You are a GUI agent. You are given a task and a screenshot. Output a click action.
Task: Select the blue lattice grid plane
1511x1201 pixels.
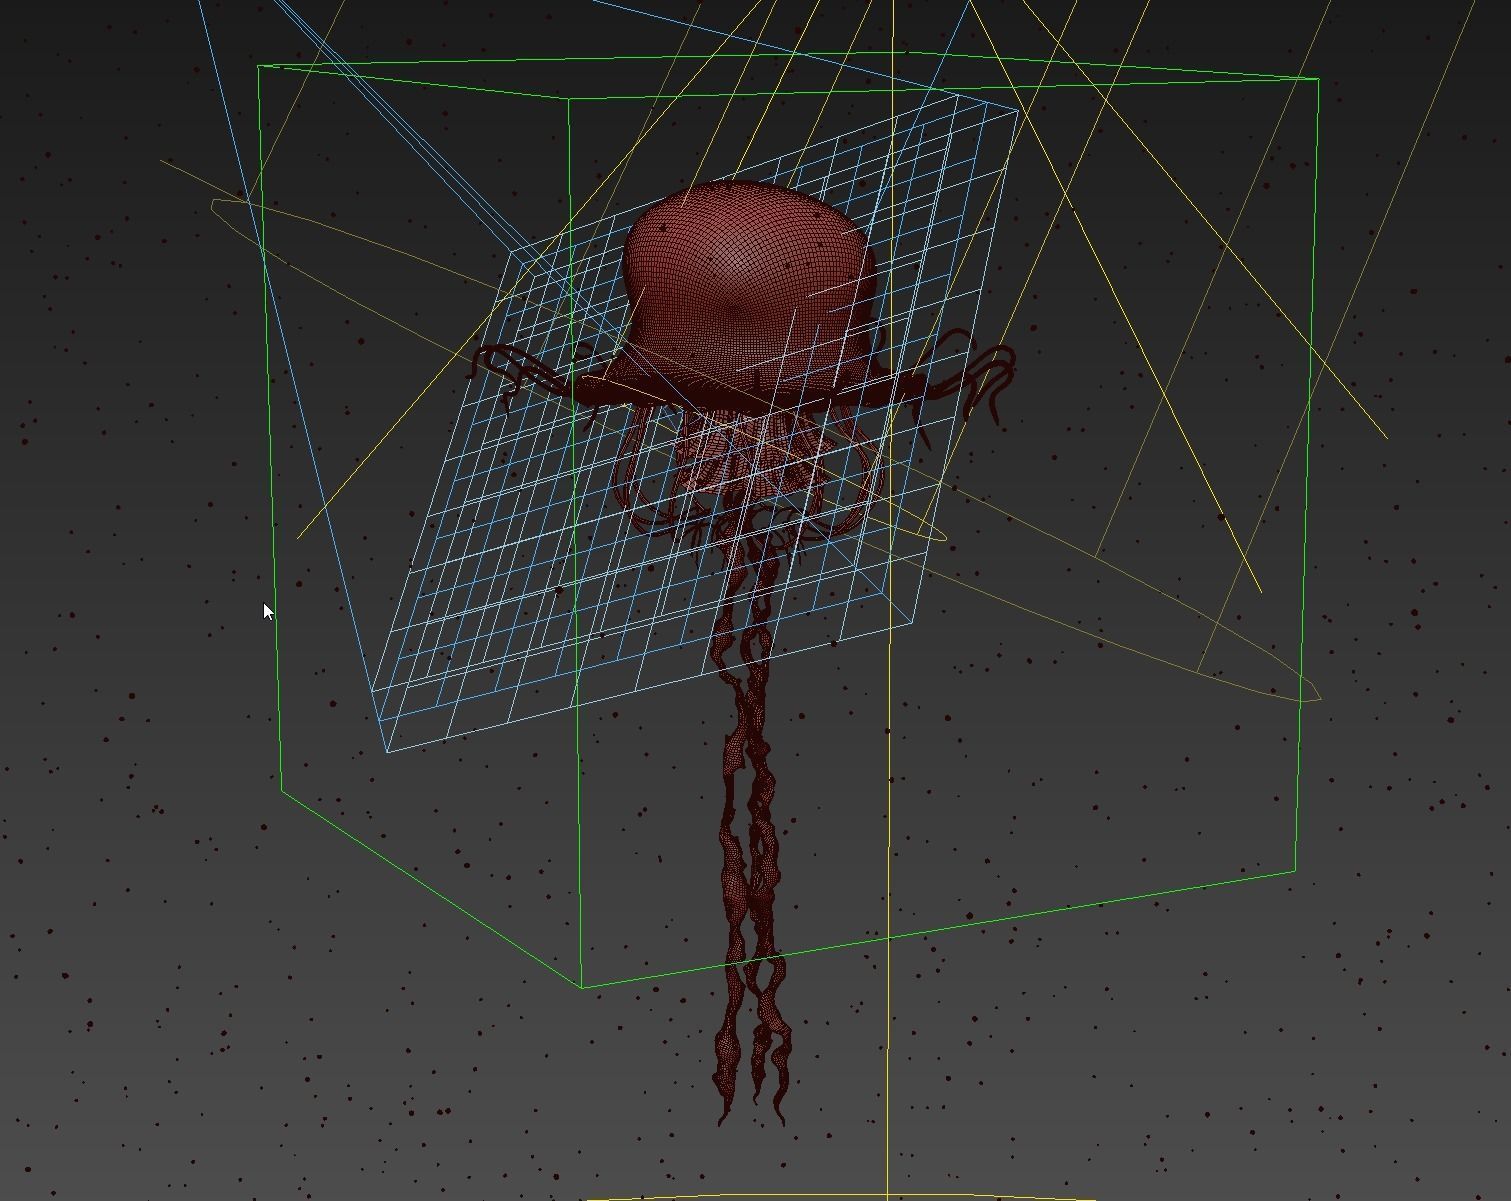pos(696,422)
